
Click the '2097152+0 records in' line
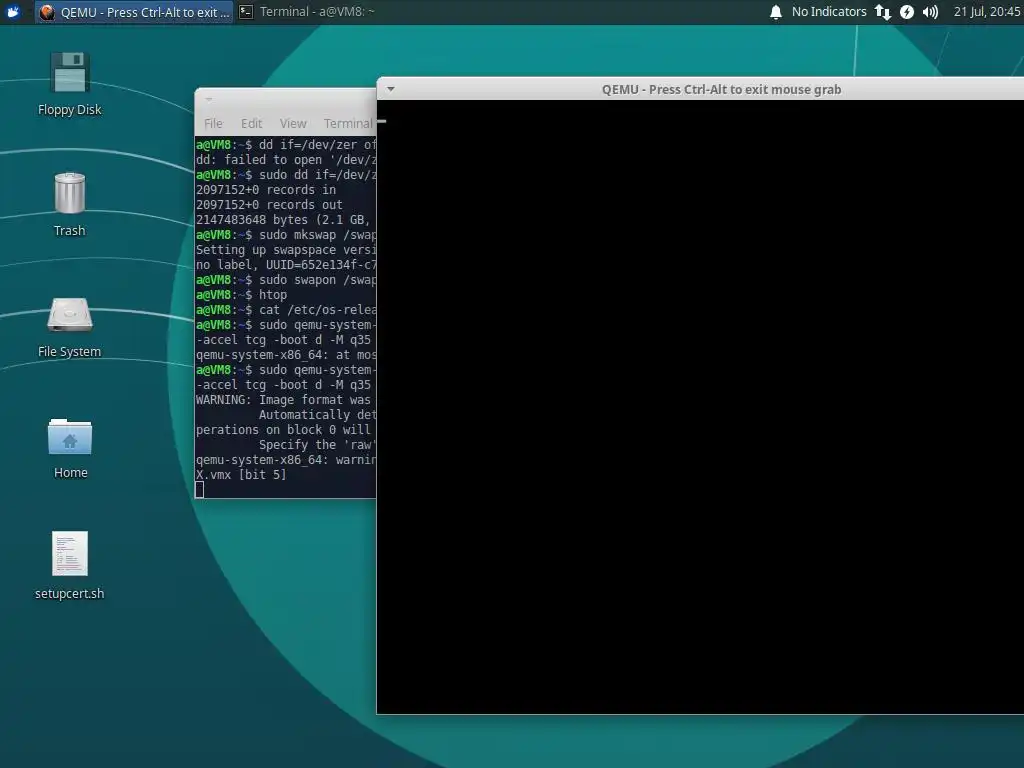(x=266, y=190)
